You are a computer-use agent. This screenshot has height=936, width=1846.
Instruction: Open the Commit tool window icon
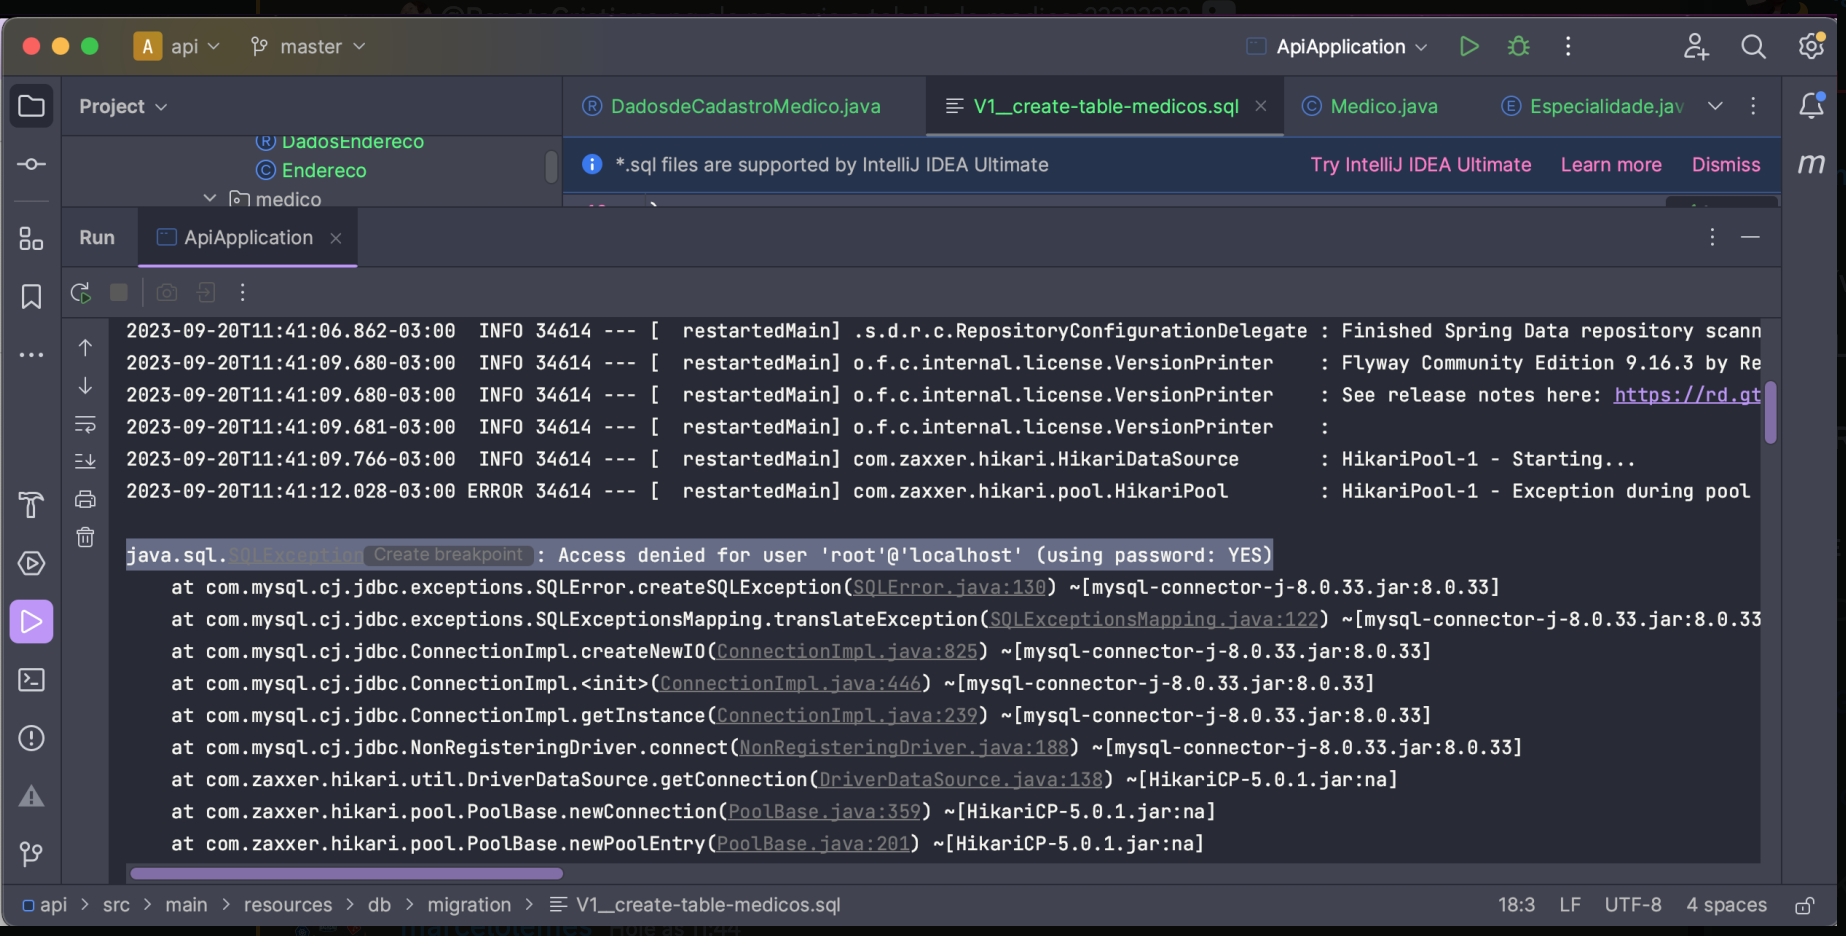(x=31, y=164)
